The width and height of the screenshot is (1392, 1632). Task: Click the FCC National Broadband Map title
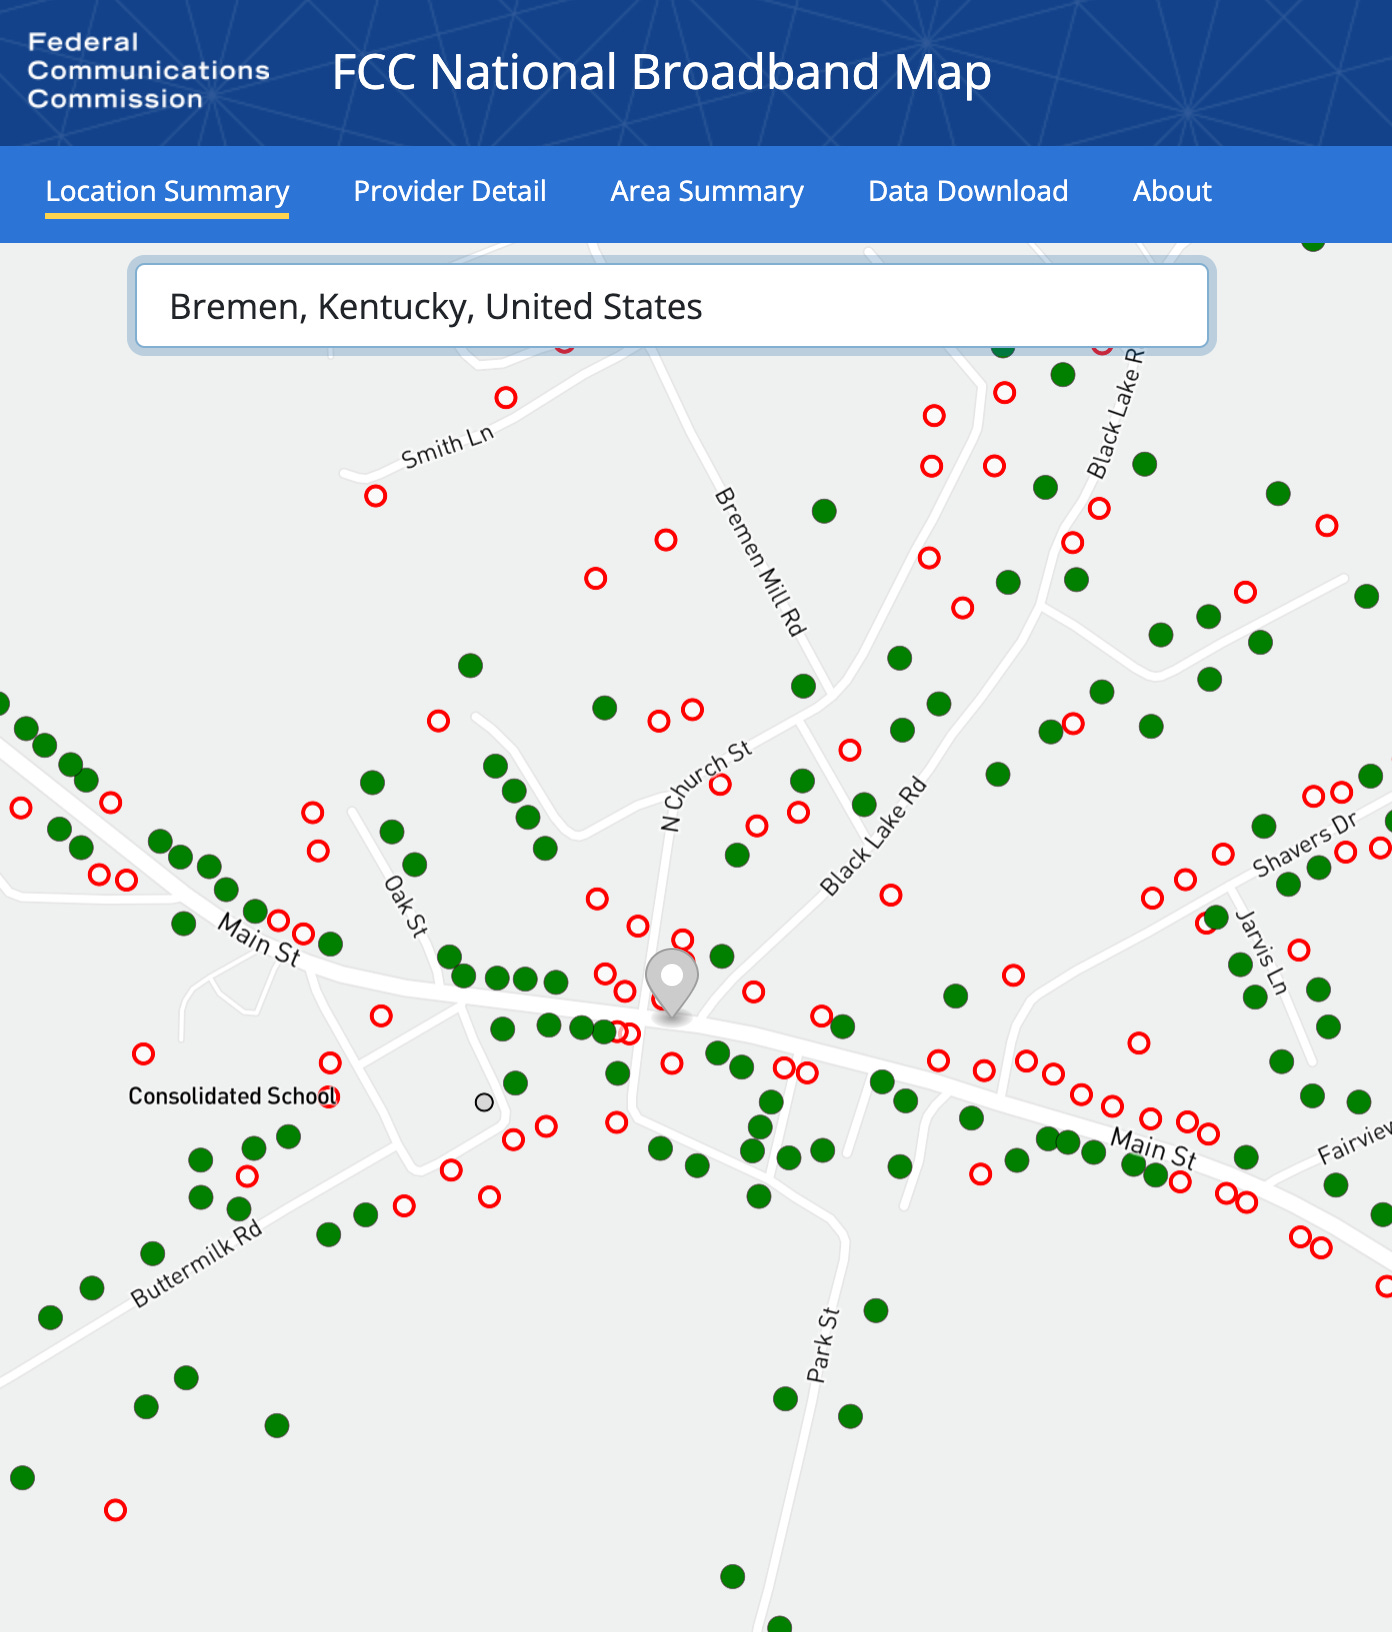tap(661, 72)
